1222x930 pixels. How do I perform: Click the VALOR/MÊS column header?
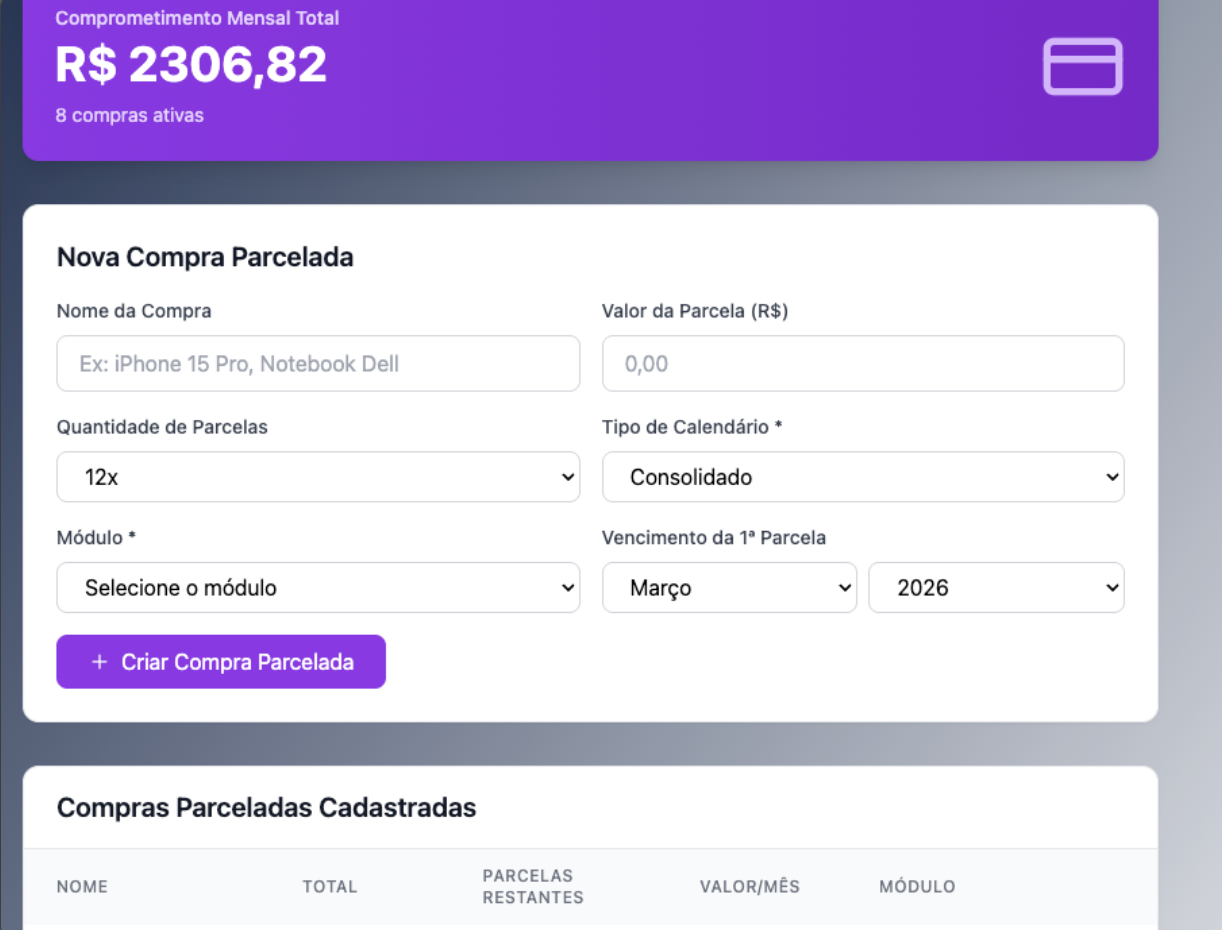(748, 886)
